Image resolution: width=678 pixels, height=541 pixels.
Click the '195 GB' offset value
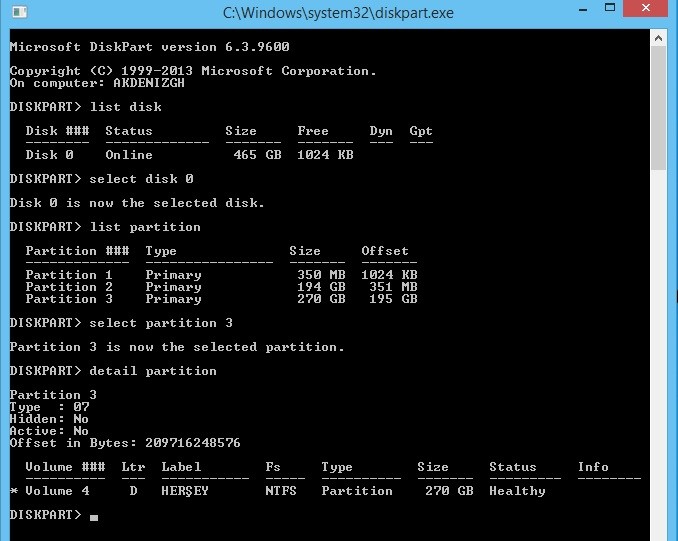point(393,299)
